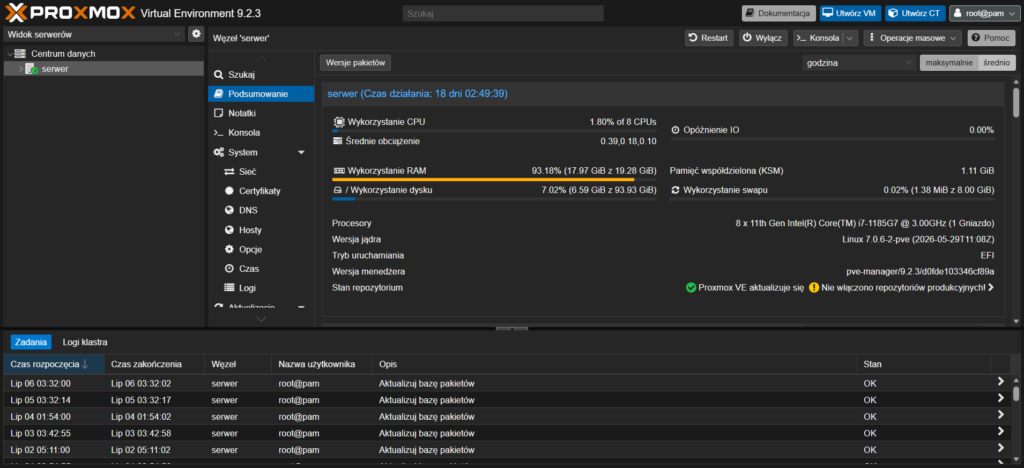Open node Konsola toolbar button
The height and width of the screenshot is (468, 1024).
818,38
